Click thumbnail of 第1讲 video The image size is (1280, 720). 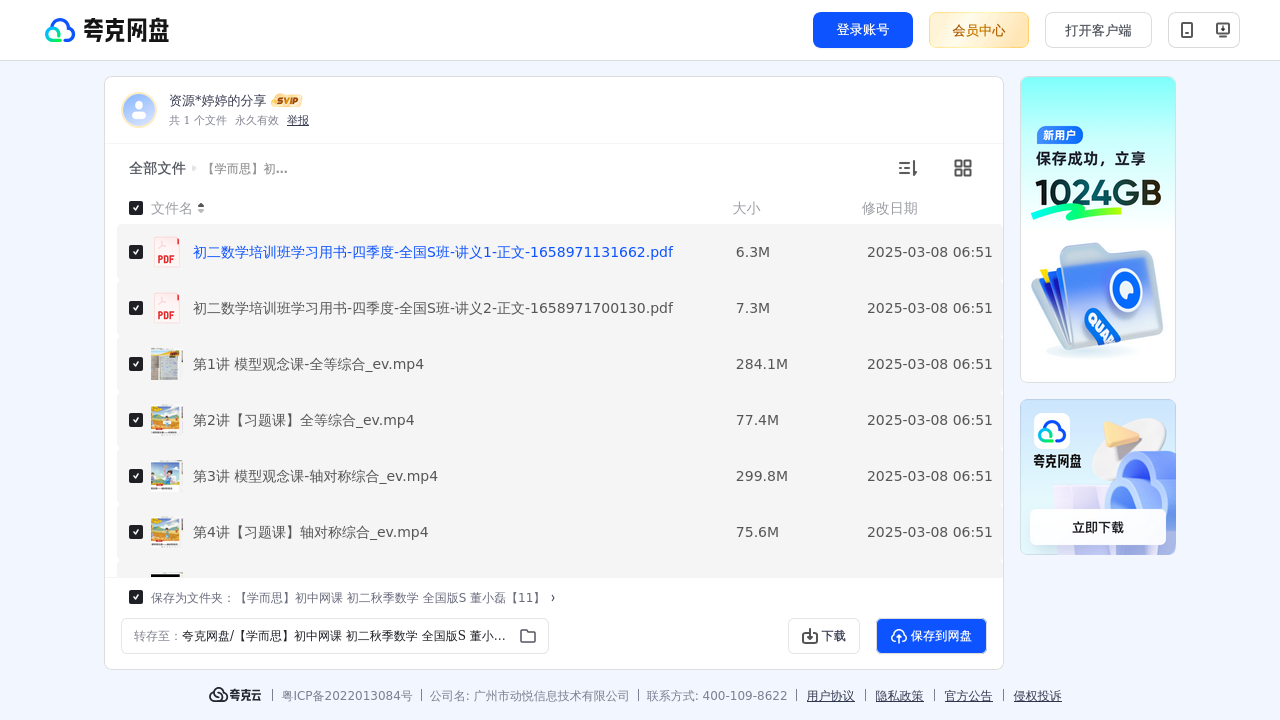(x=167, y=364)
